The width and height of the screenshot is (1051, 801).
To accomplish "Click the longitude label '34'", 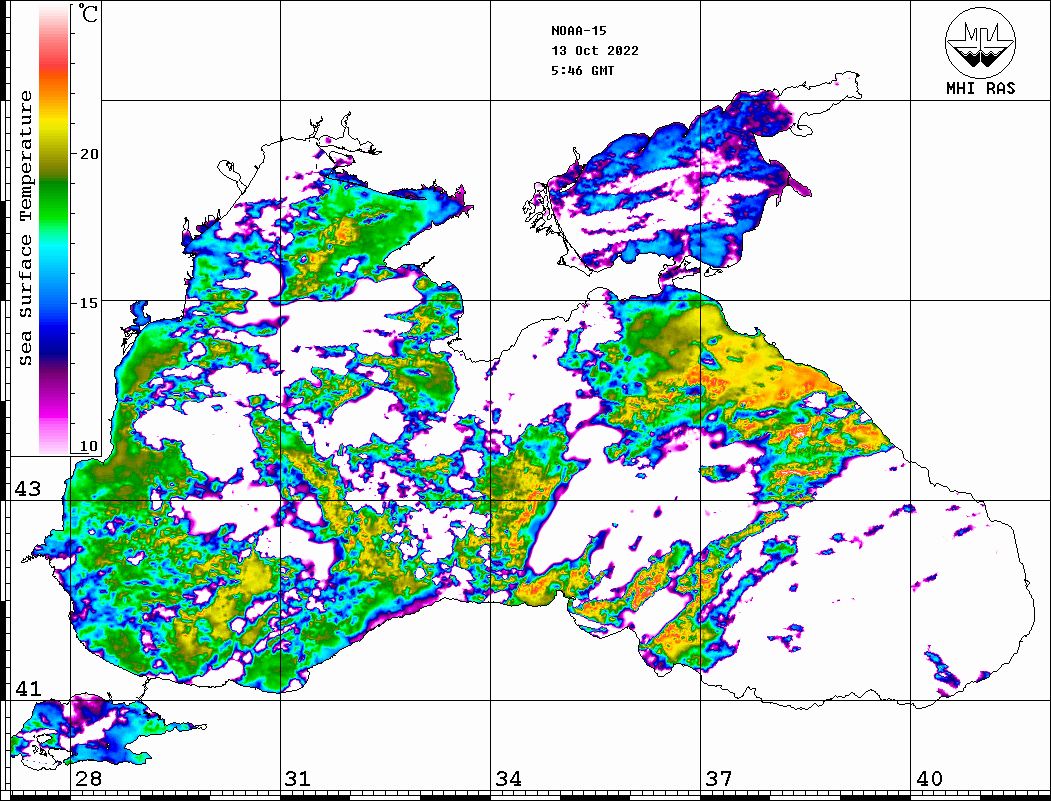I will point(508,779).
